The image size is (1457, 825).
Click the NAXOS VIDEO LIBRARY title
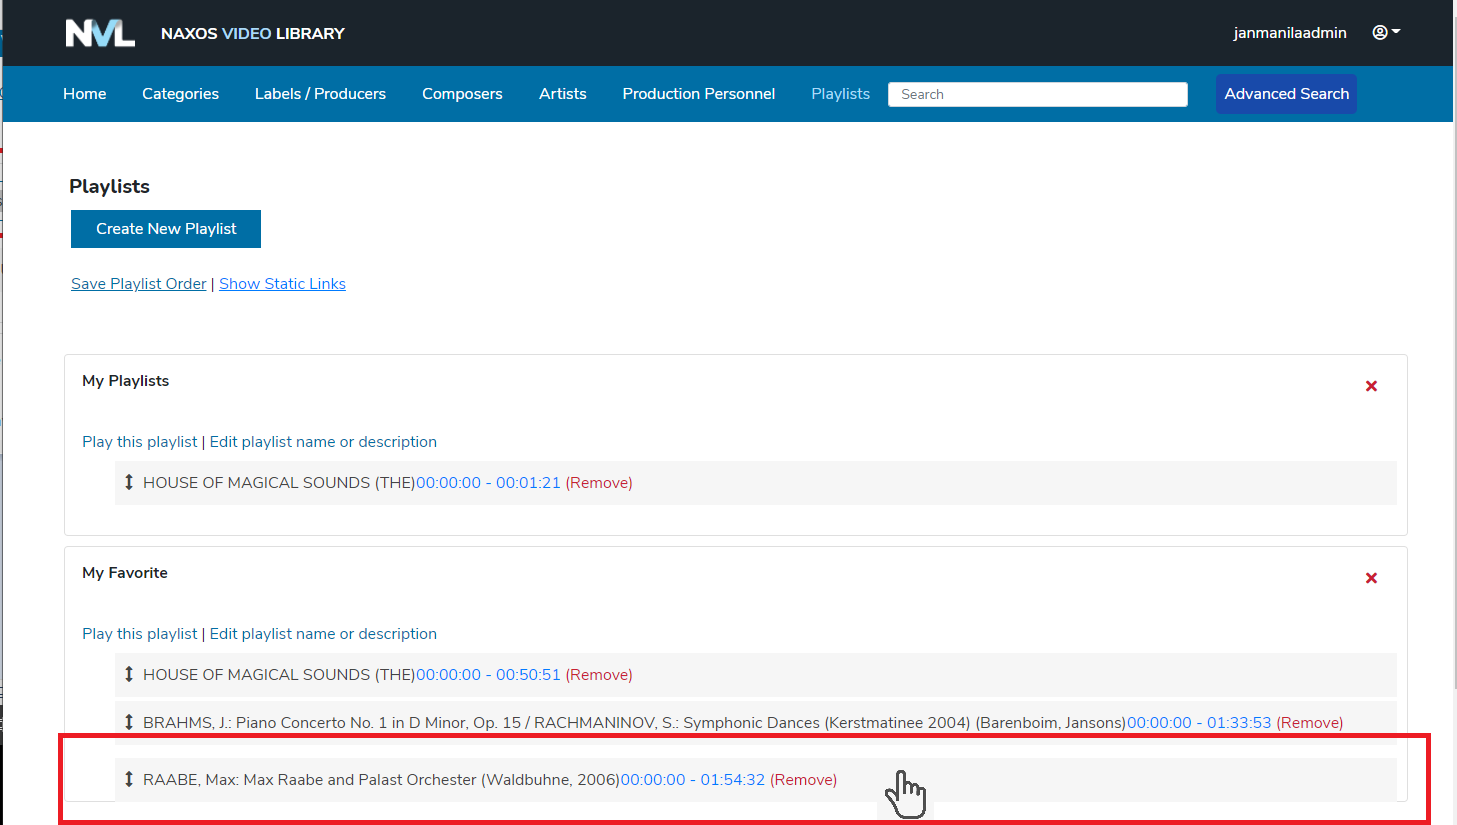pos(253,34)
